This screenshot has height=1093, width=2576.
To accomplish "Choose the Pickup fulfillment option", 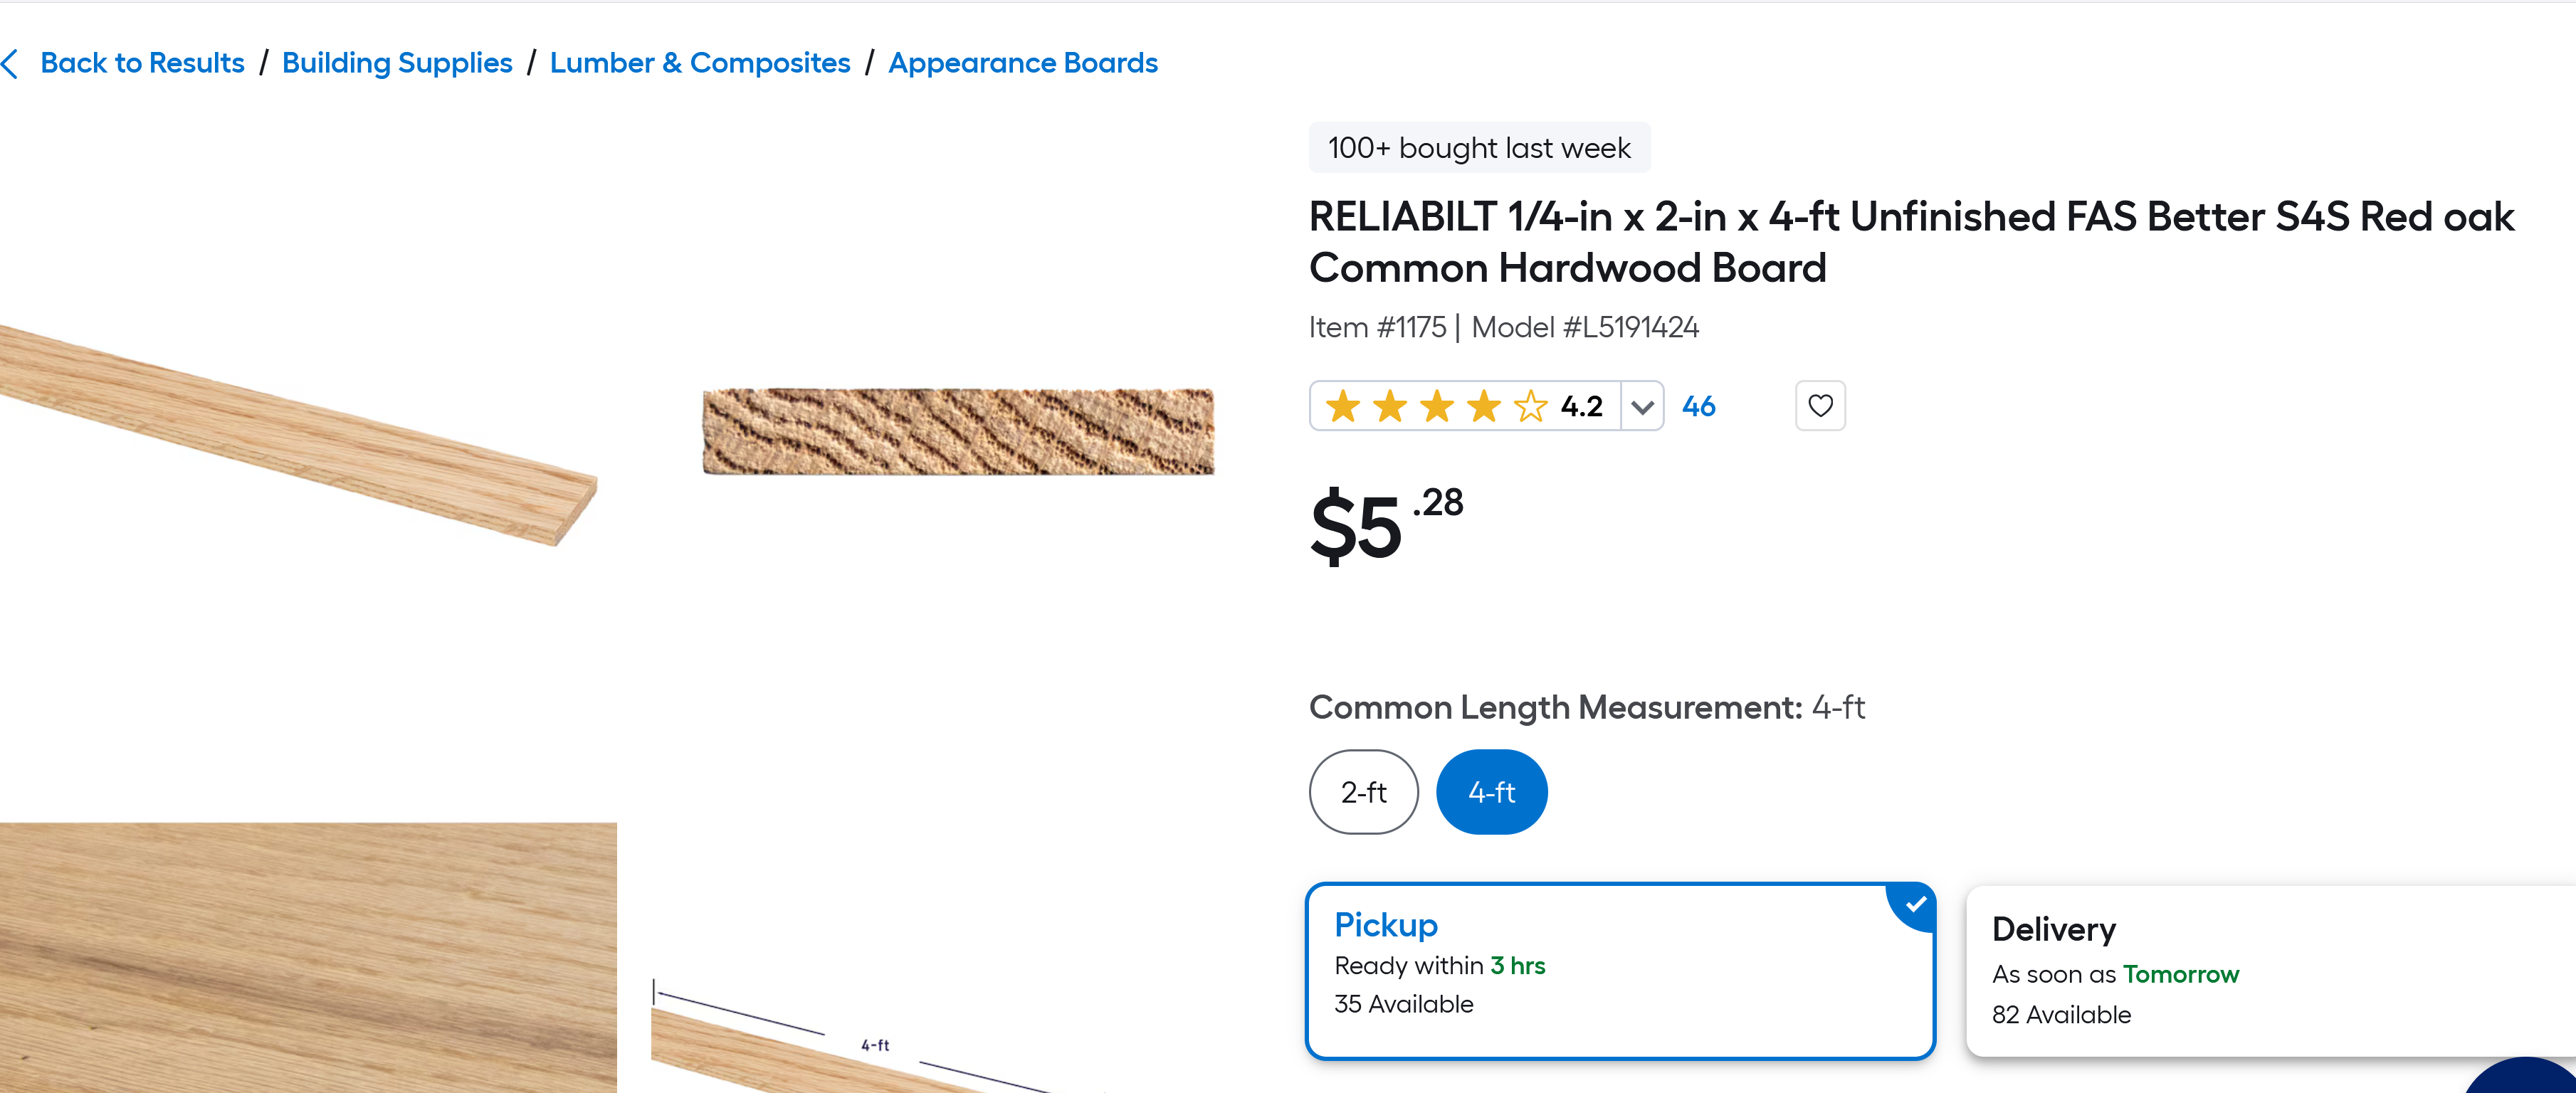I will point(1619,970).
